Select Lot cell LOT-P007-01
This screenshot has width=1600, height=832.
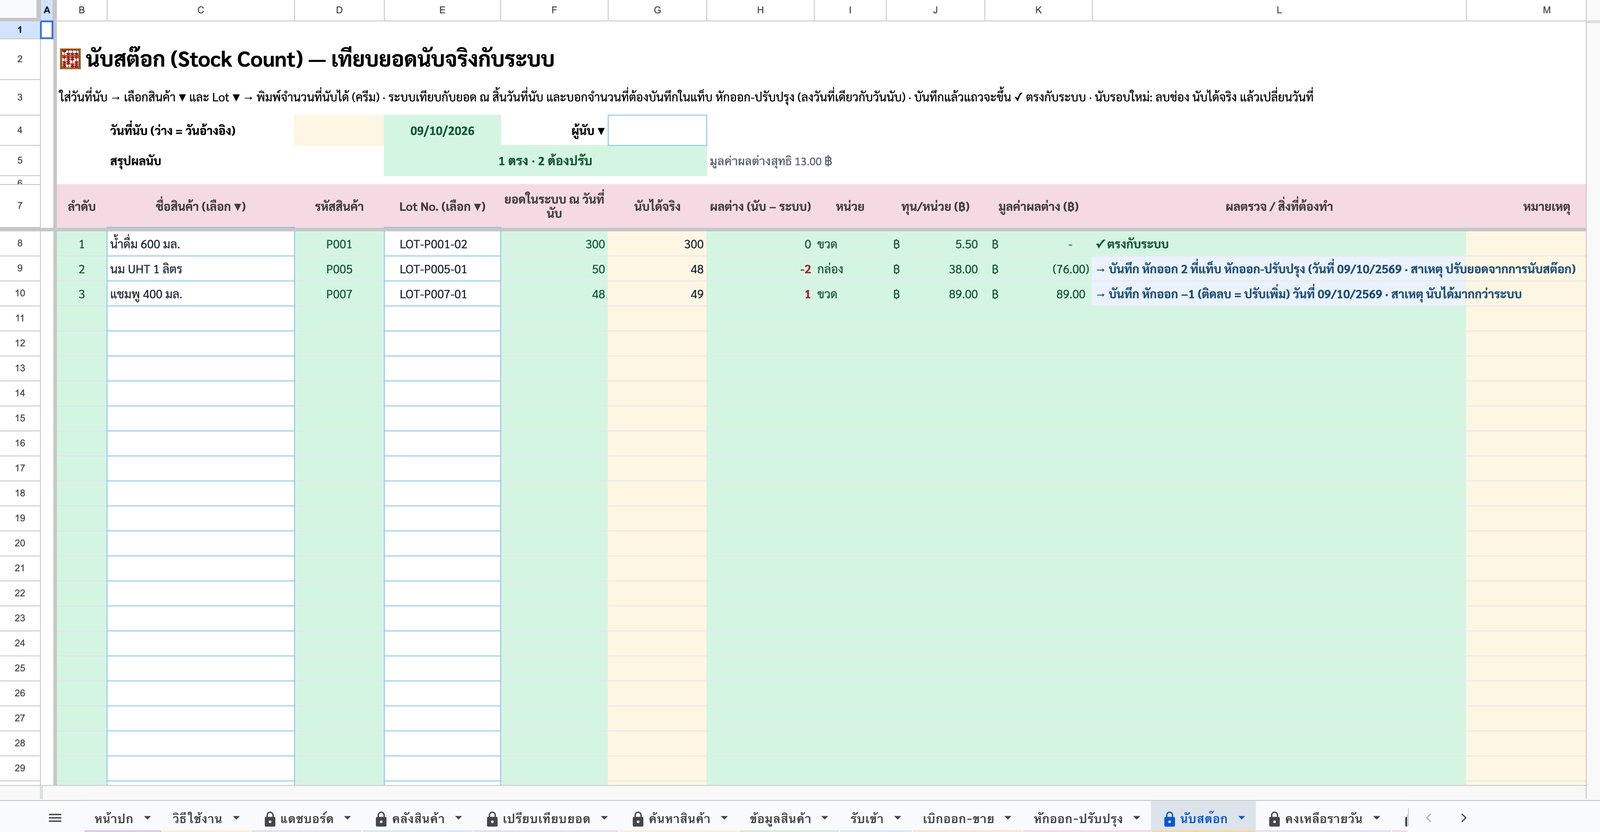click(442, 294)
